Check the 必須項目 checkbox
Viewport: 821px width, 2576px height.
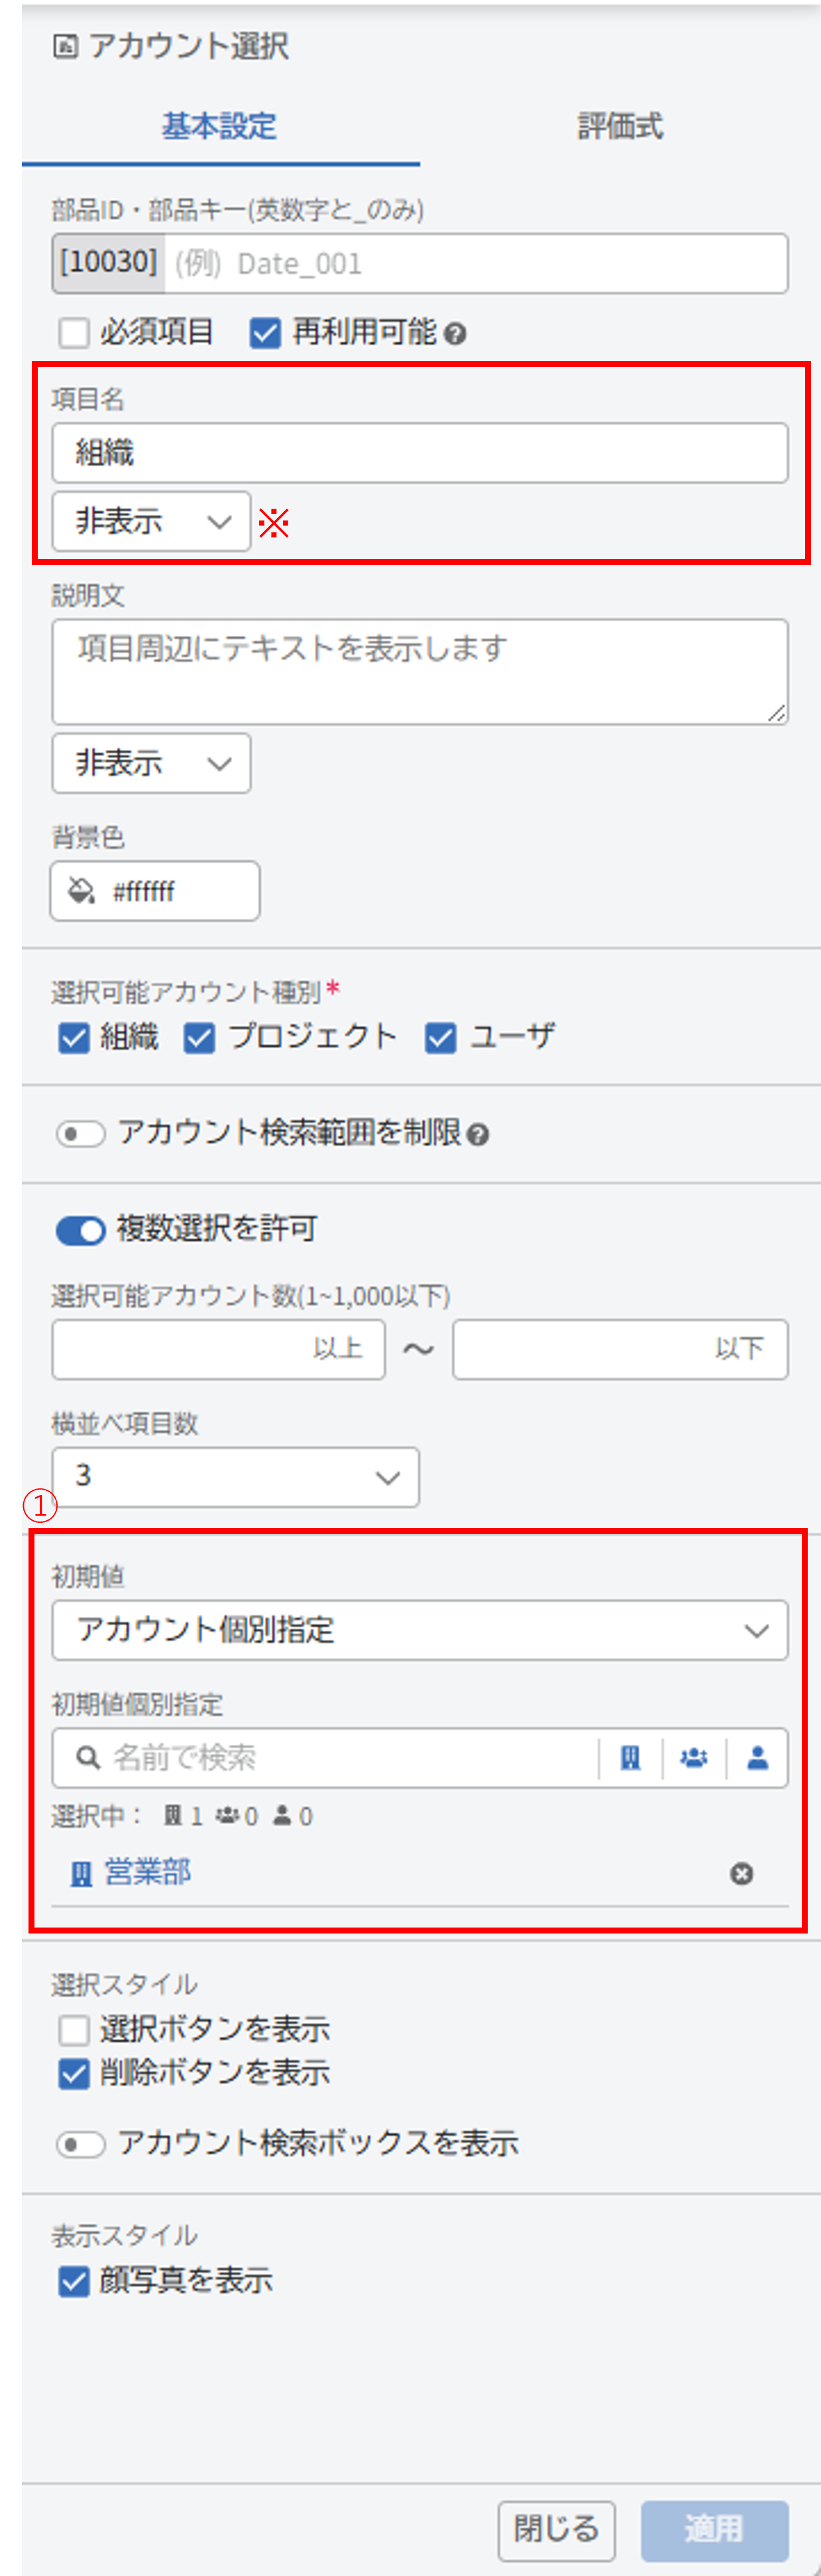[x=74, y=332]
